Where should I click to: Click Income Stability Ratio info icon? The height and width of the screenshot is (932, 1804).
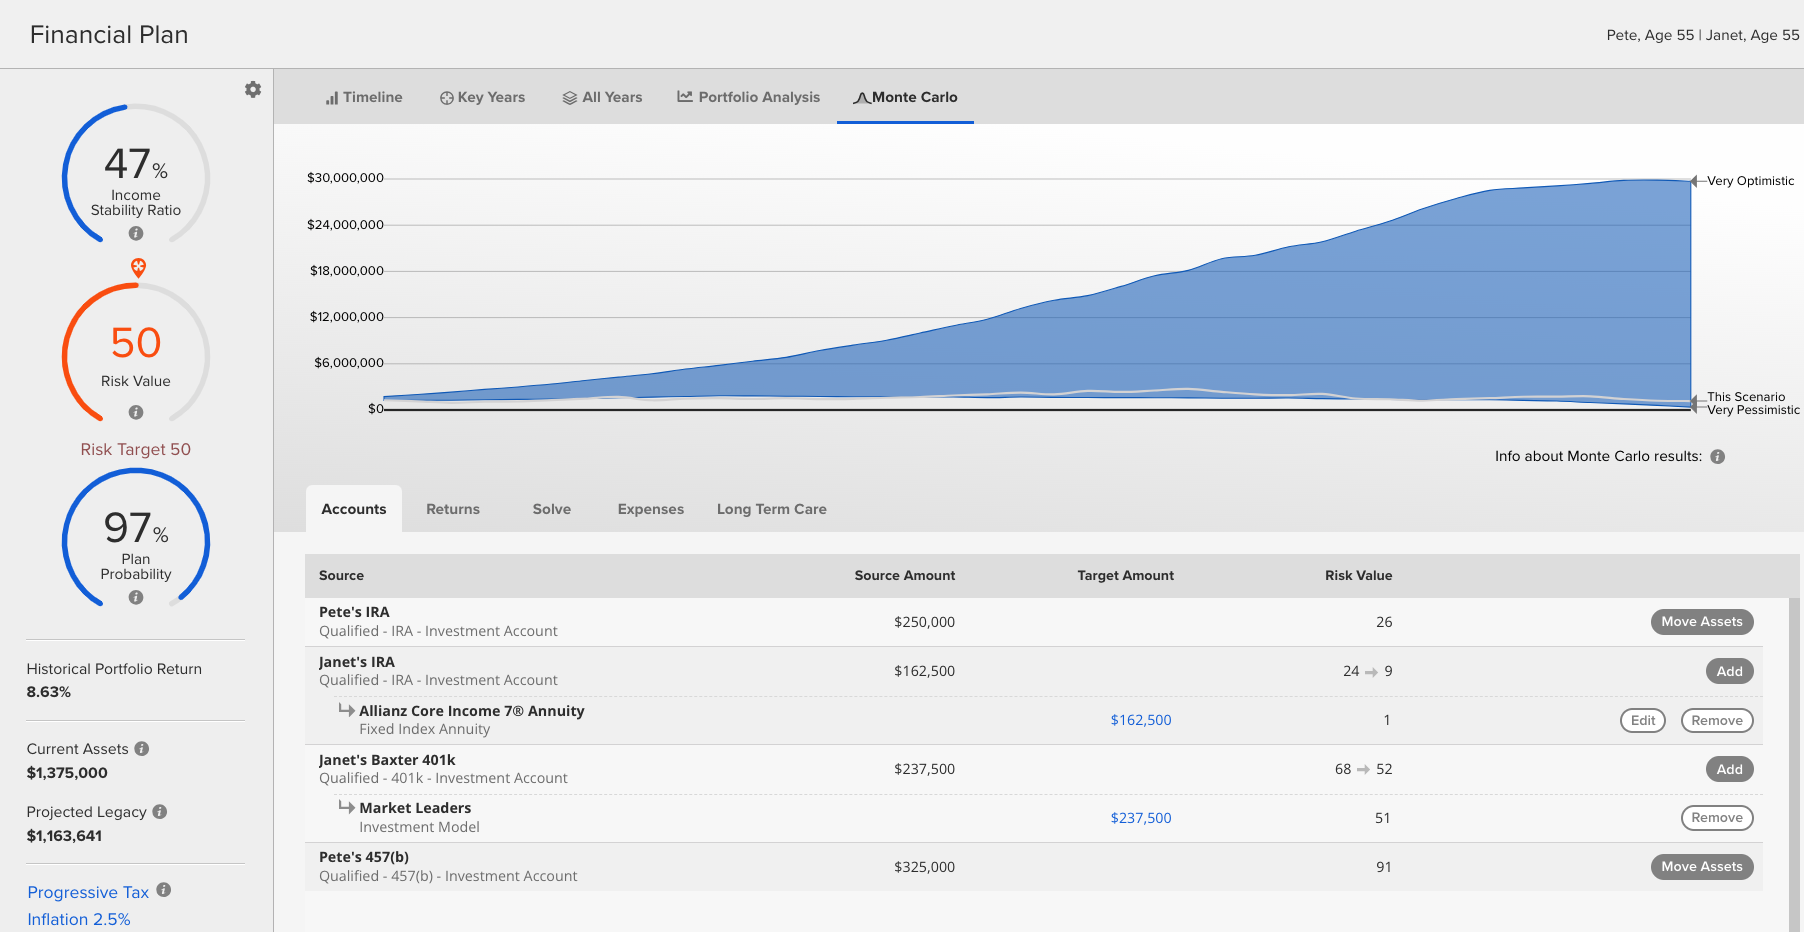pyautogui.click(x=136, y=233)
